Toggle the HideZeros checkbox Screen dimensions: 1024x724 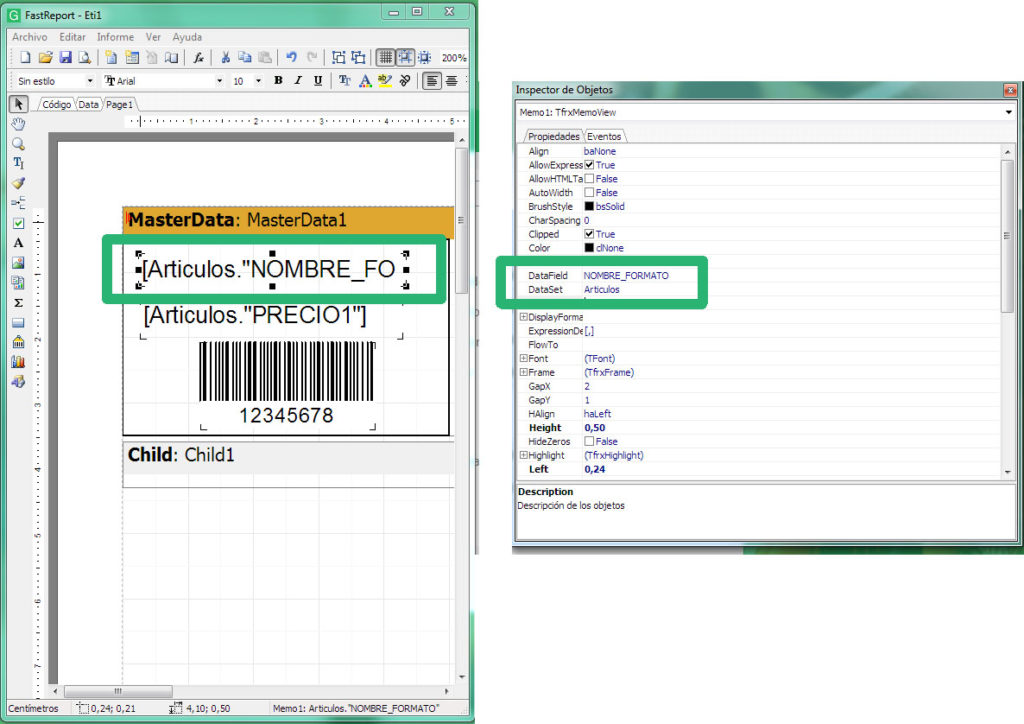[x=589, y=441]
